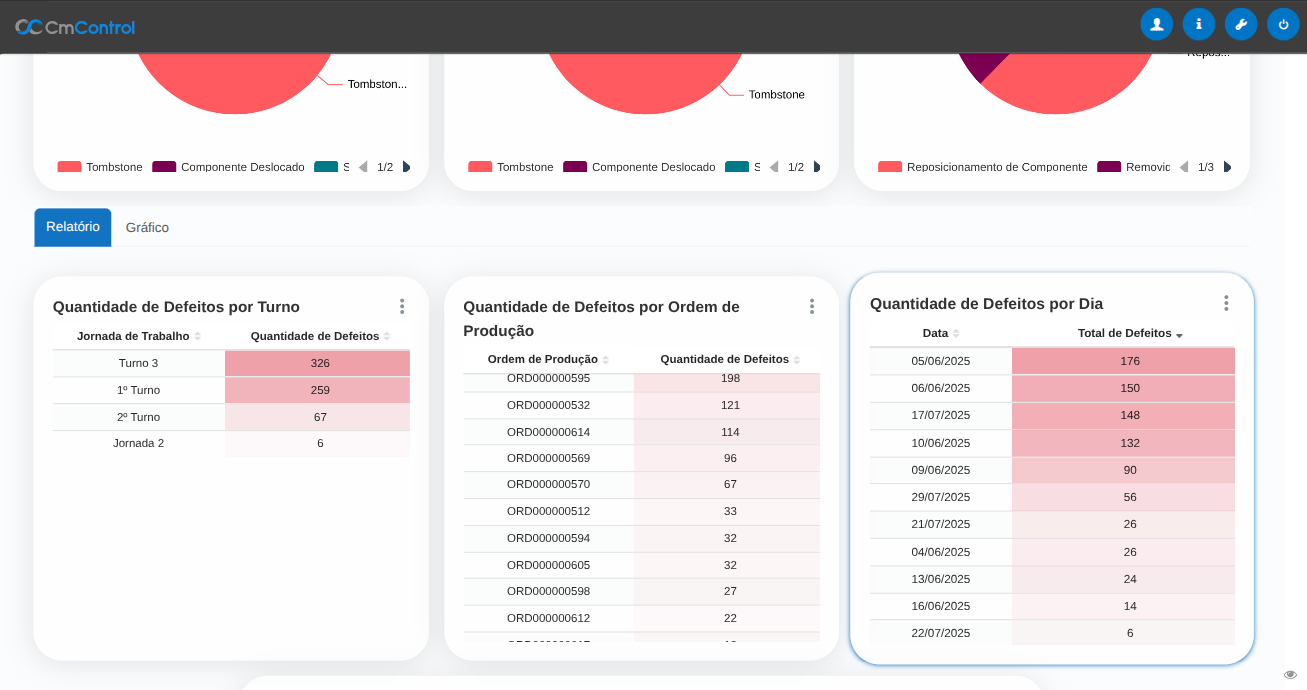Toggle Tombstone legend in first pie chart
This screenshot has height=690, width=1307.
101,167
